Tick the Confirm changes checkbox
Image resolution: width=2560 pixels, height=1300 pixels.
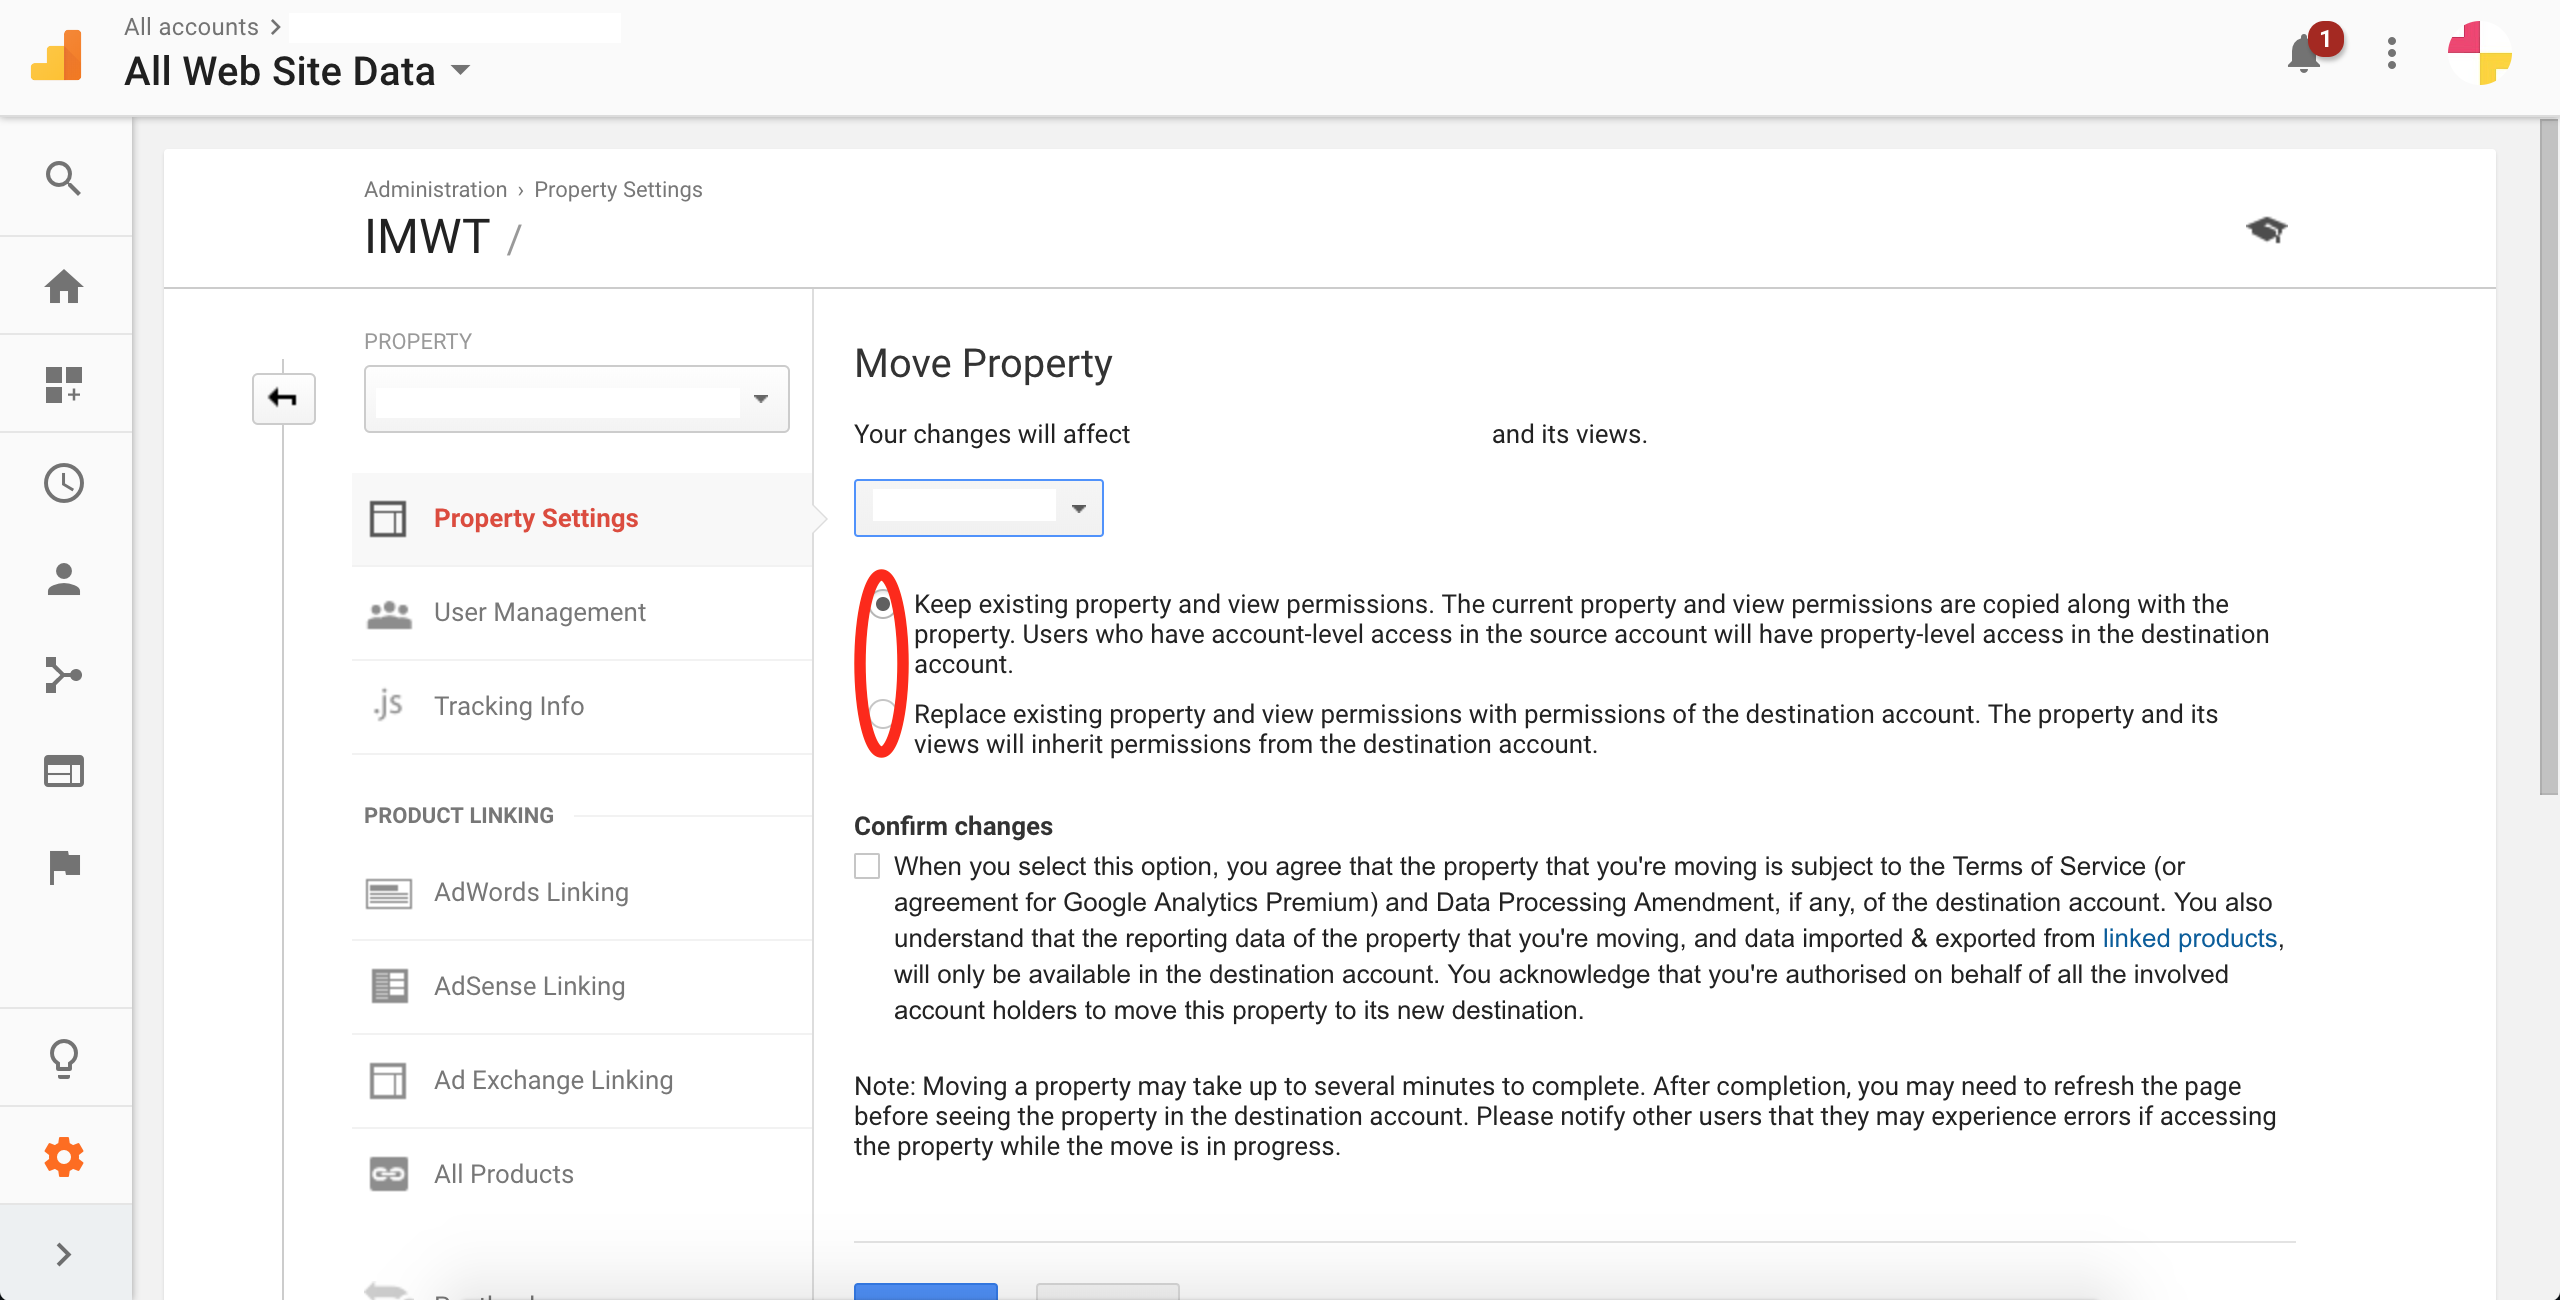pyautogui.click(x=867, y=866)
